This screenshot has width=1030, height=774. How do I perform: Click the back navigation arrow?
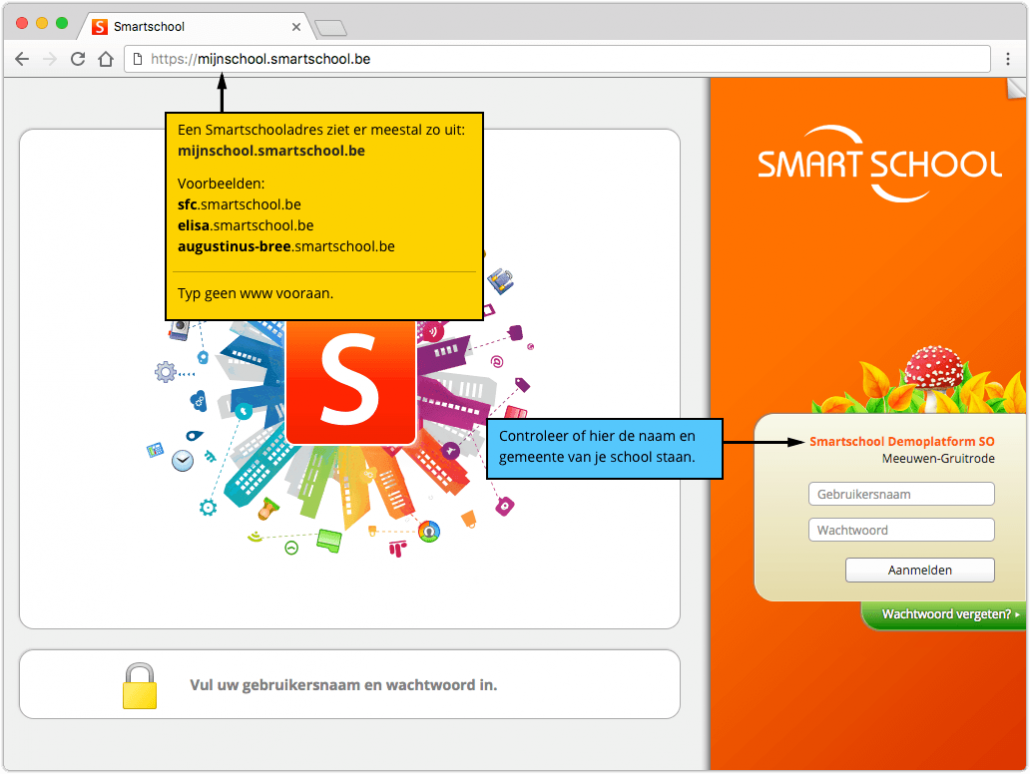click(22, 59)
